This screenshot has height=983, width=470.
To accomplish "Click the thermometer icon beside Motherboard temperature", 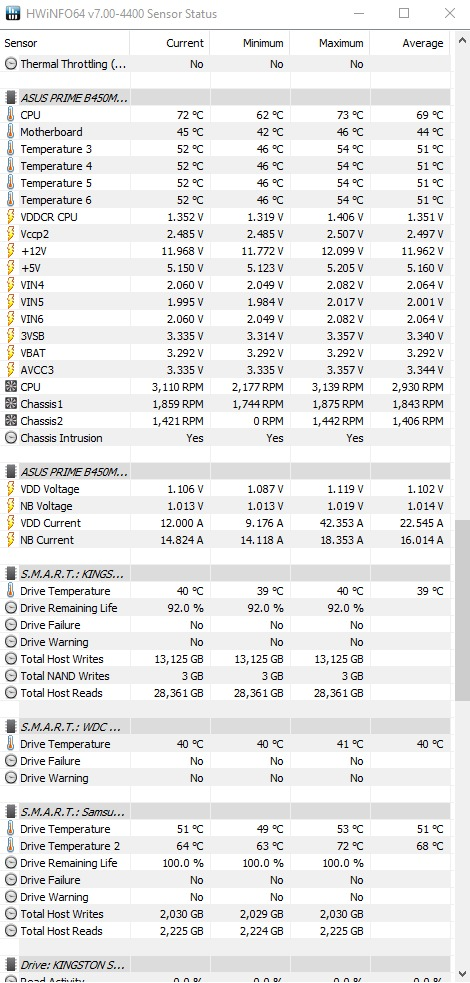I will (11, 132).
